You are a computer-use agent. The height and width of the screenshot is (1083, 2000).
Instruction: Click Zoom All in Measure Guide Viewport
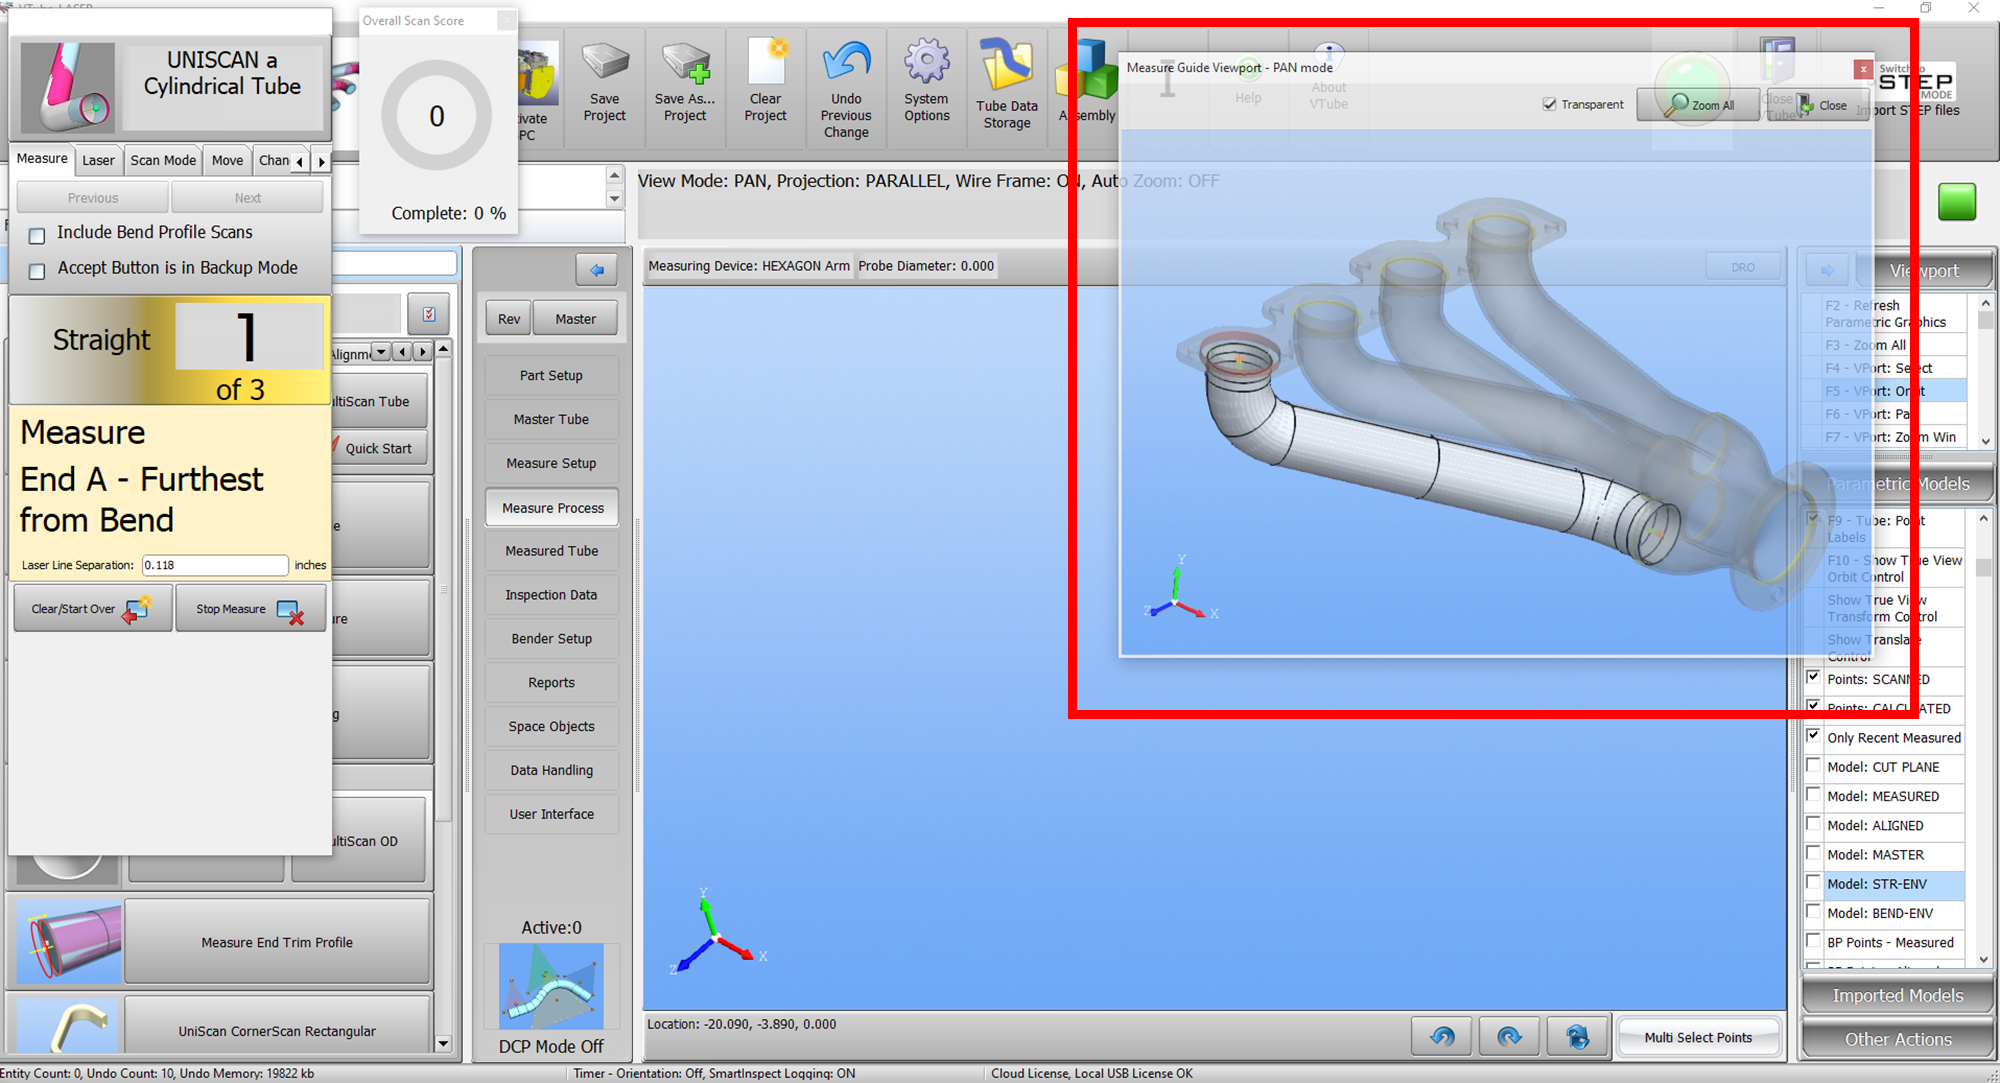tap(1699, 105)
